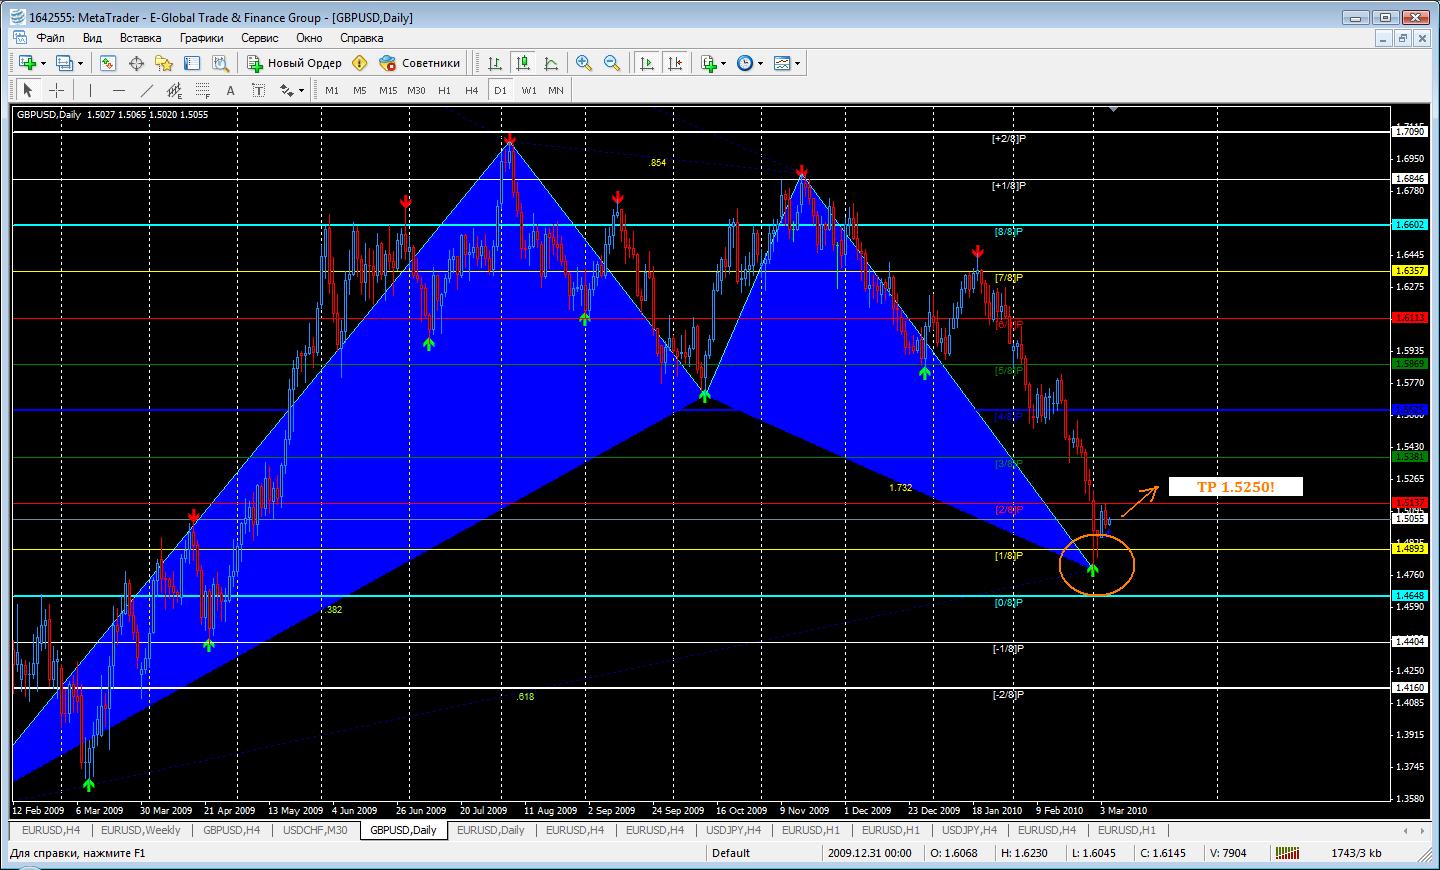The width and height of the screenshot is (1440, 870).
Task: Select the arrow Cursor tool
Action: (28, 90)
